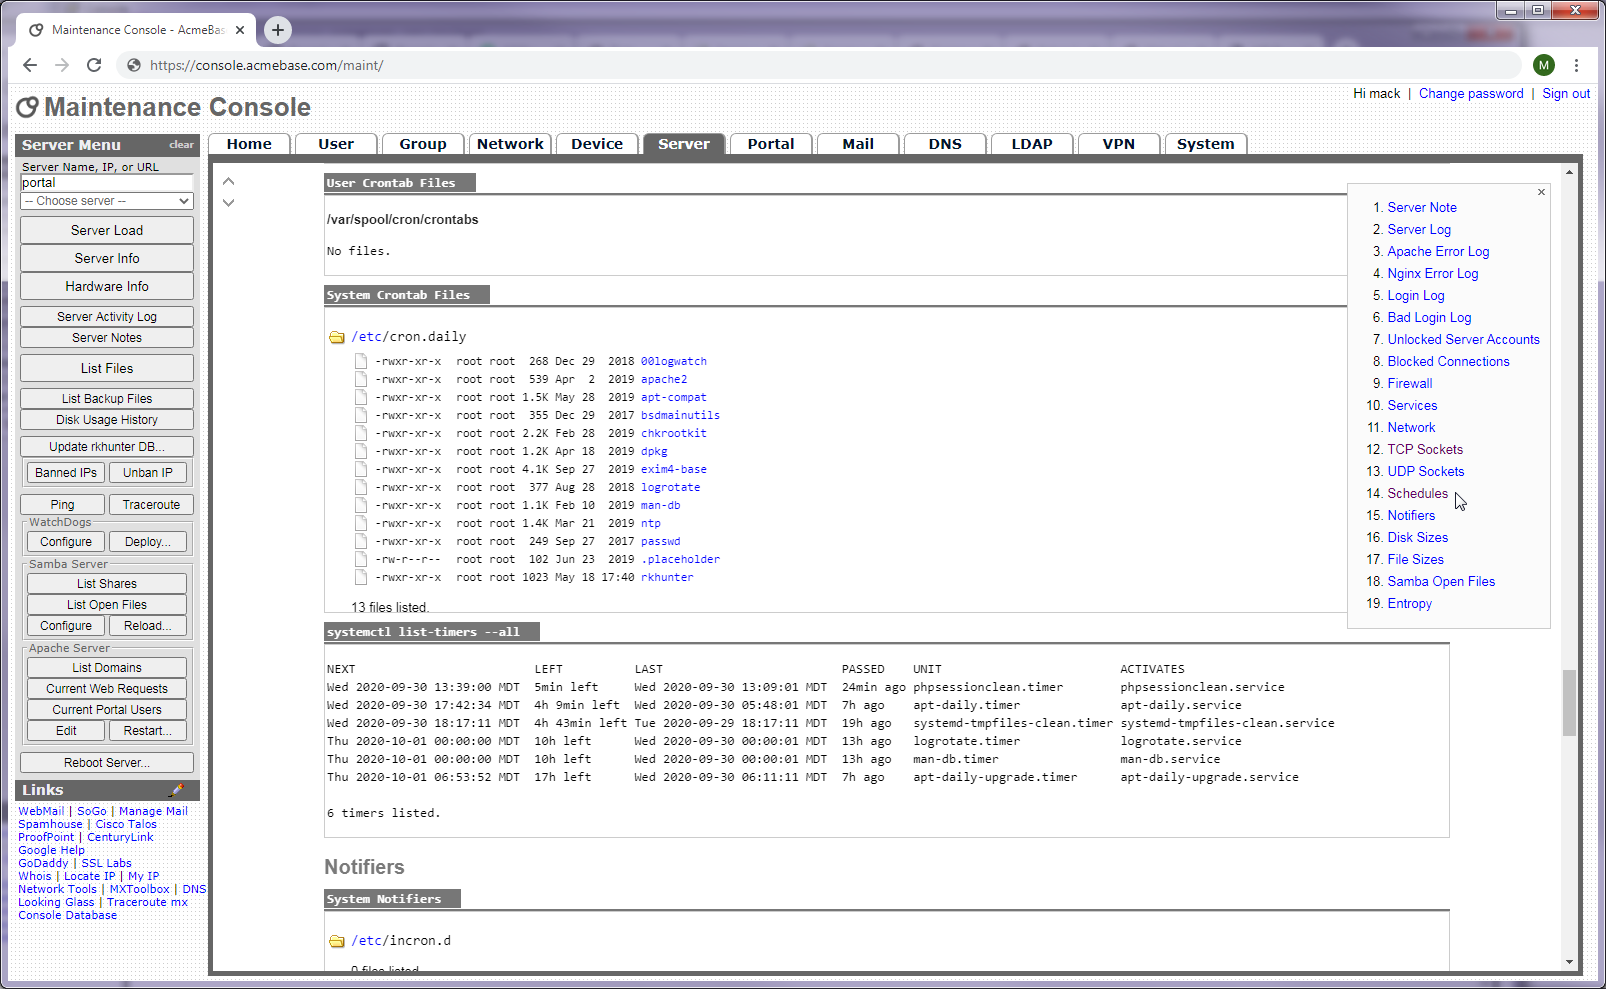The width and height of the screenshot is (1606, 989).
Task: Click Apache Restart button
Action: pos(148,731)
